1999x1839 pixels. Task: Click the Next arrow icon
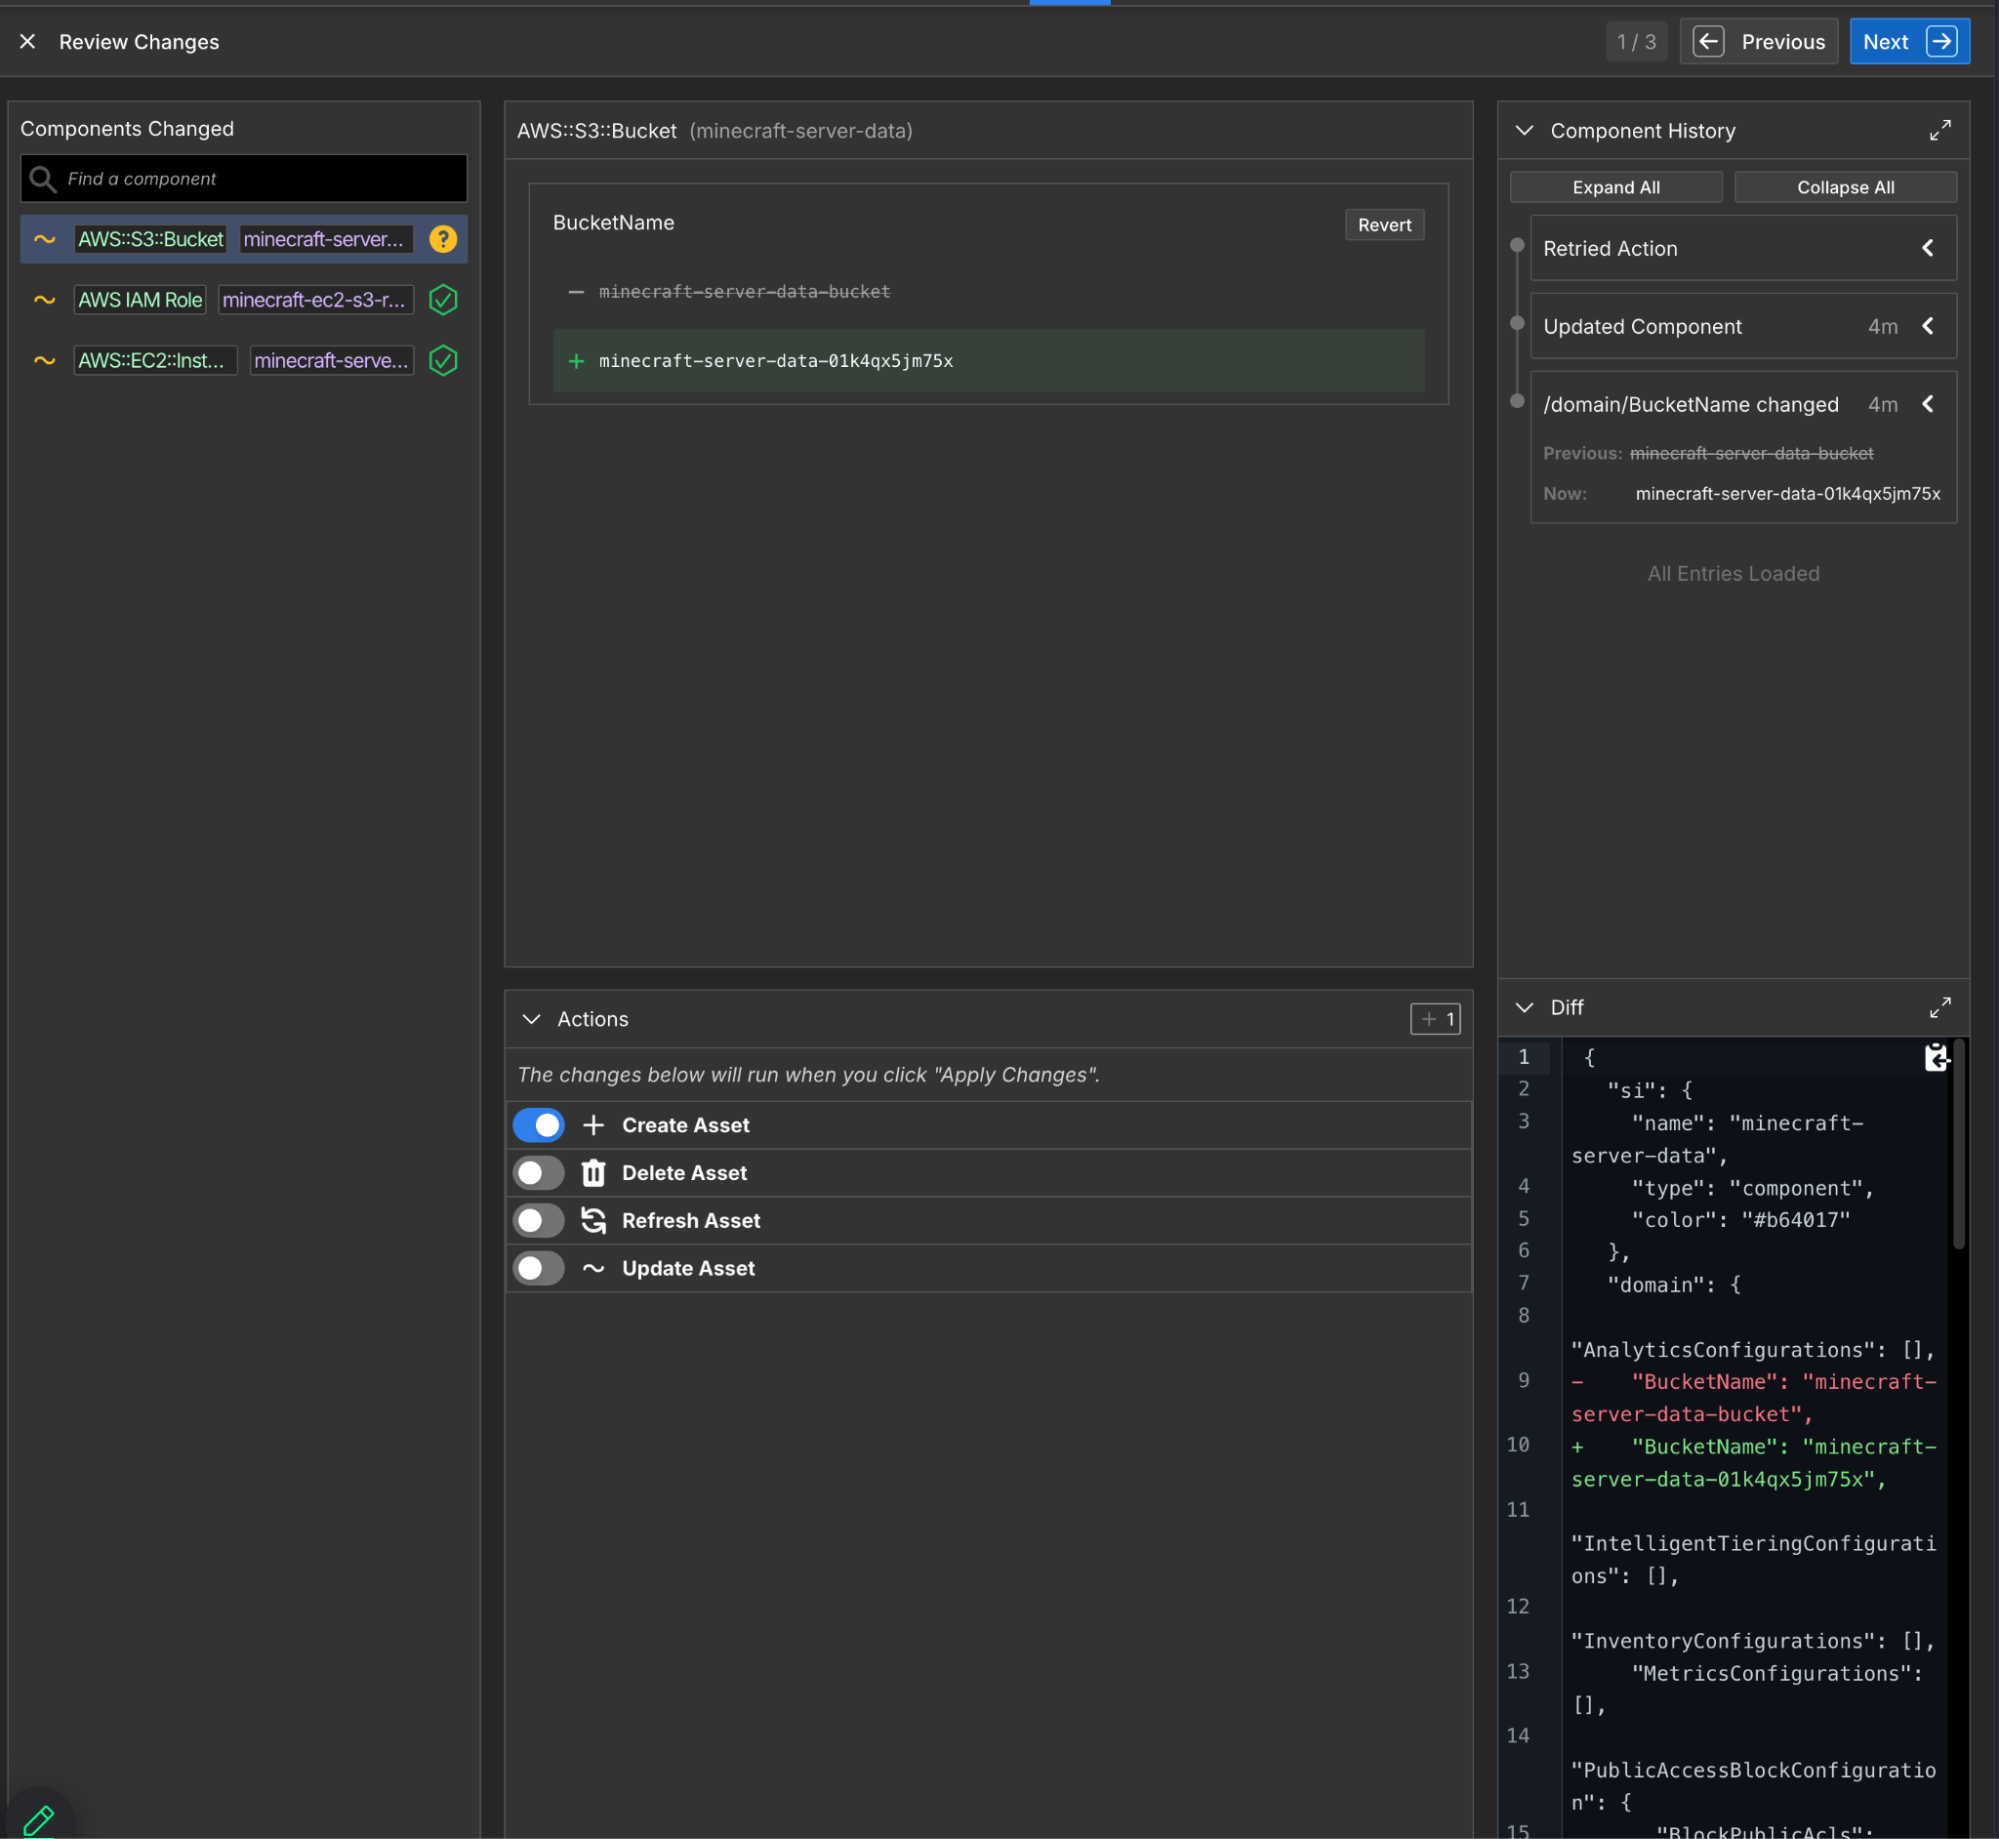pyautogui.click(x=1941, y=42)
